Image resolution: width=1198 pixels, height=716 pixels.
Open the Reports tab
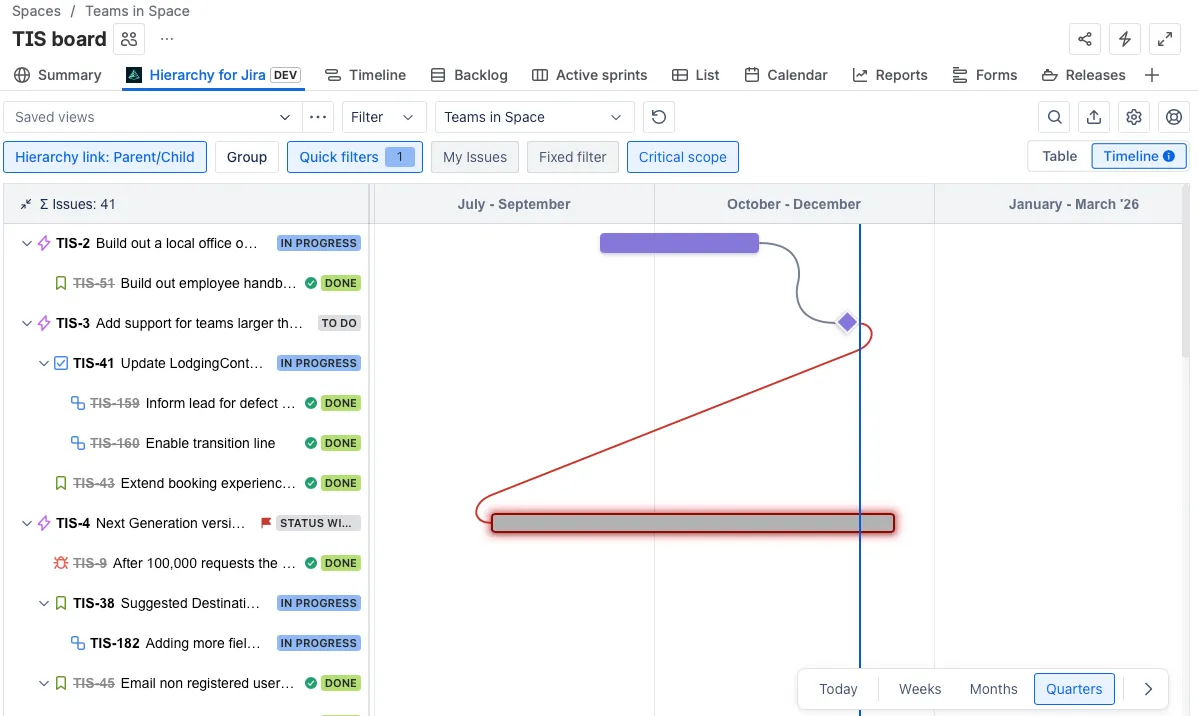(890, 75)
